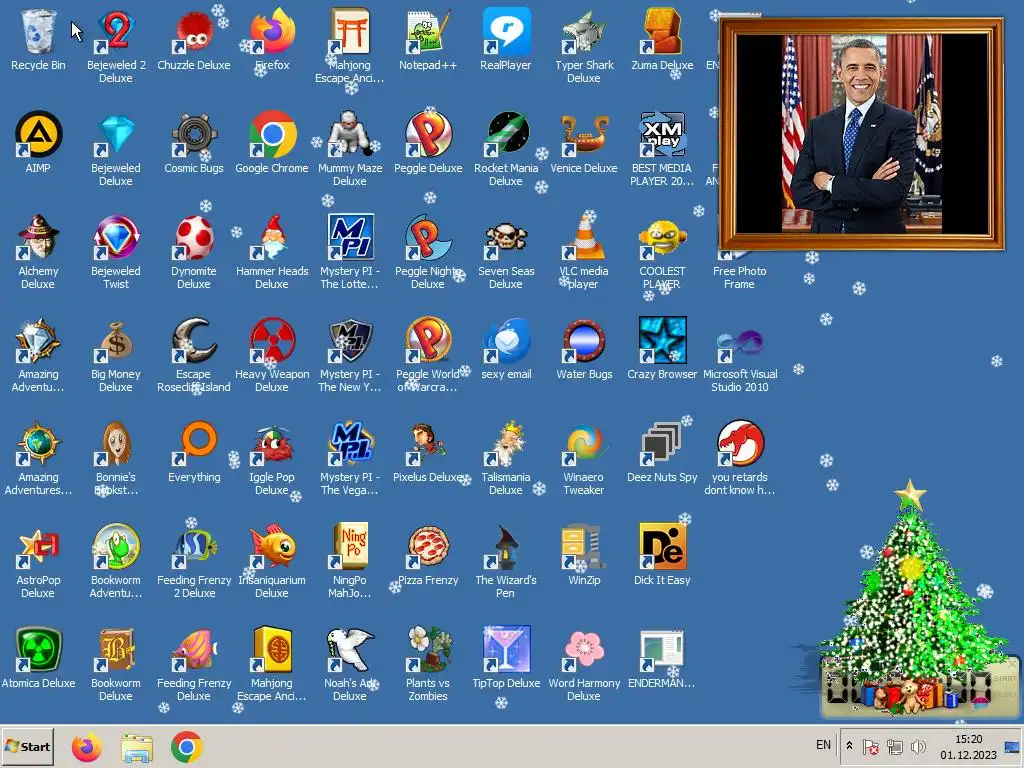The width and height of the screenshot is (1024, 768).
Task: Launch Firefox from the taskbar
Action: coord(87,747)
